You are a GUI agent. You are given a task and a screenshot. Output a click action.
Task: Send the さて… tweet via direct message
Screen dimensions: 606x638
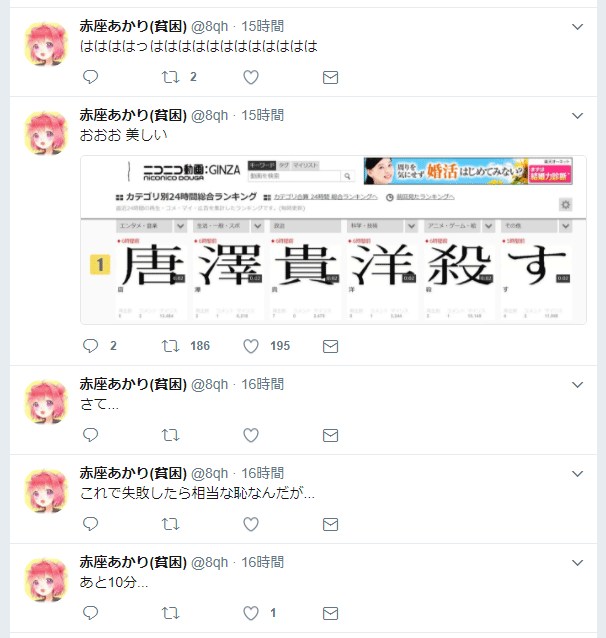click(x=330, y=435)
